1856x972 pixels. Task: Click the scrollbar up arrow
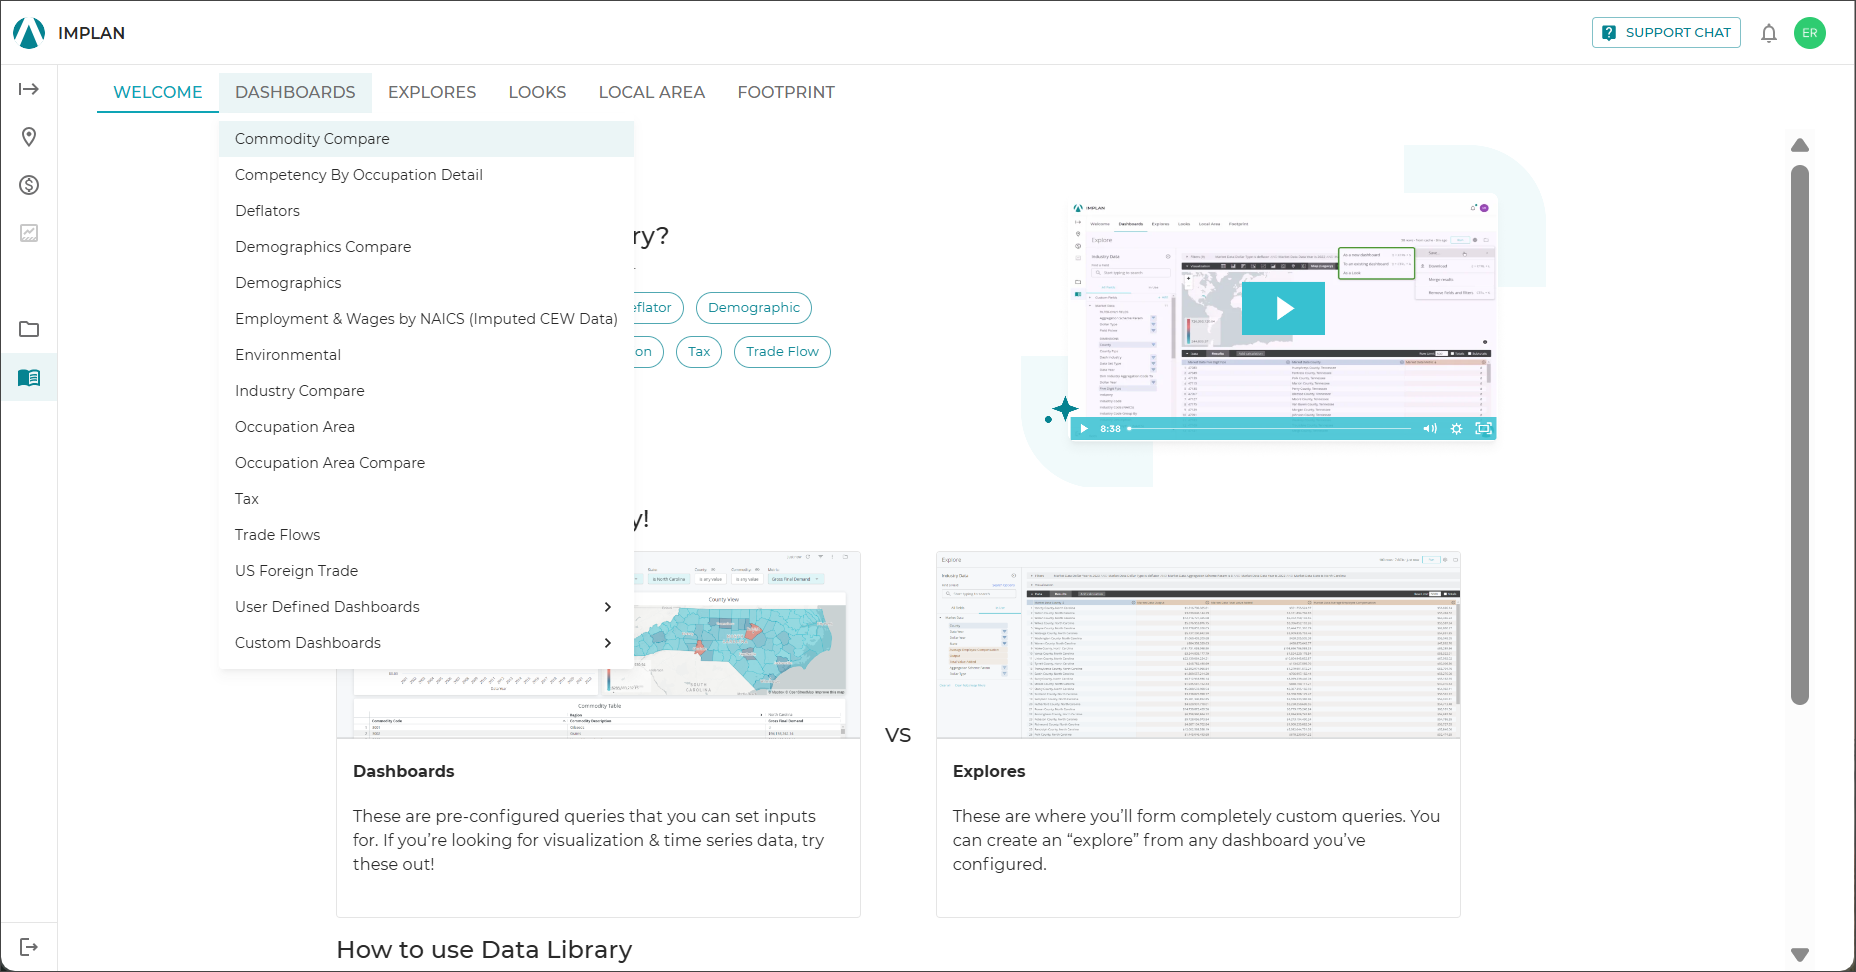click(1800, 145)
